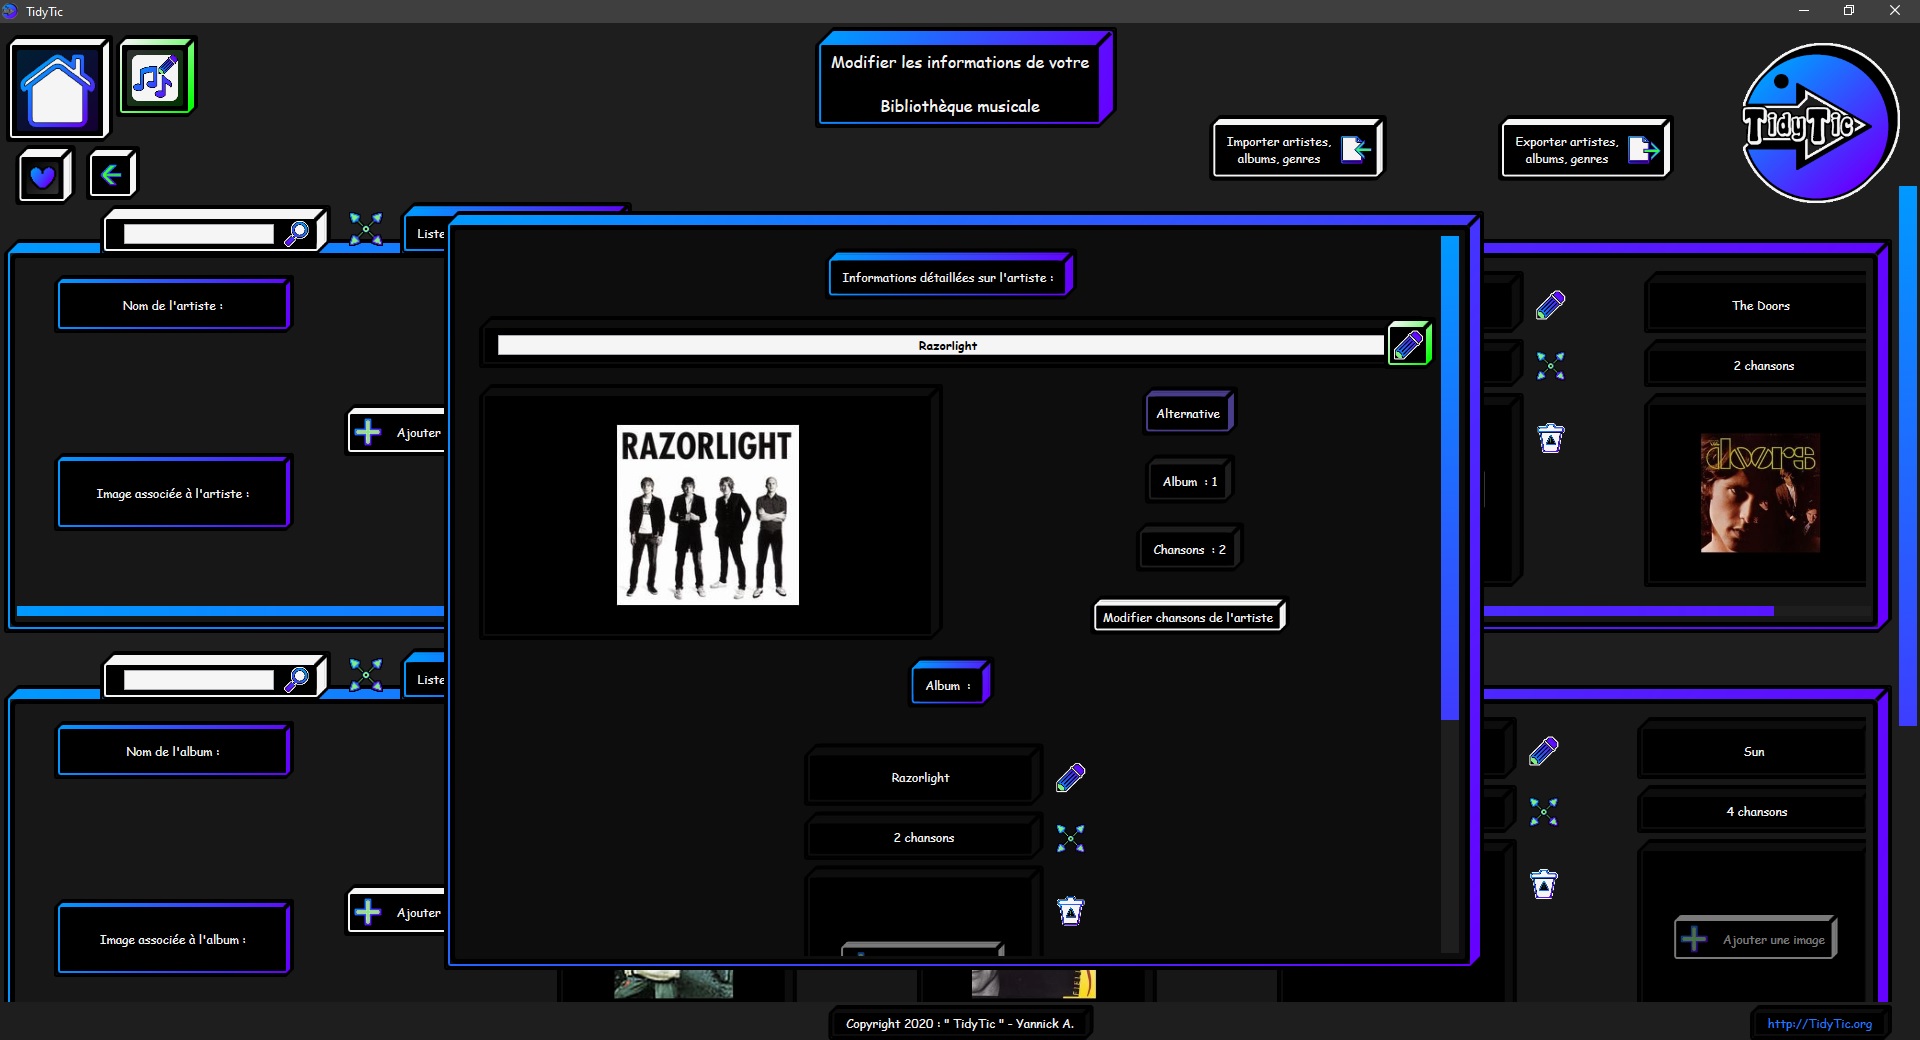Click The Doors artist name
This screenshot has width=1920, height=1040.
(x=1760, y=305)
